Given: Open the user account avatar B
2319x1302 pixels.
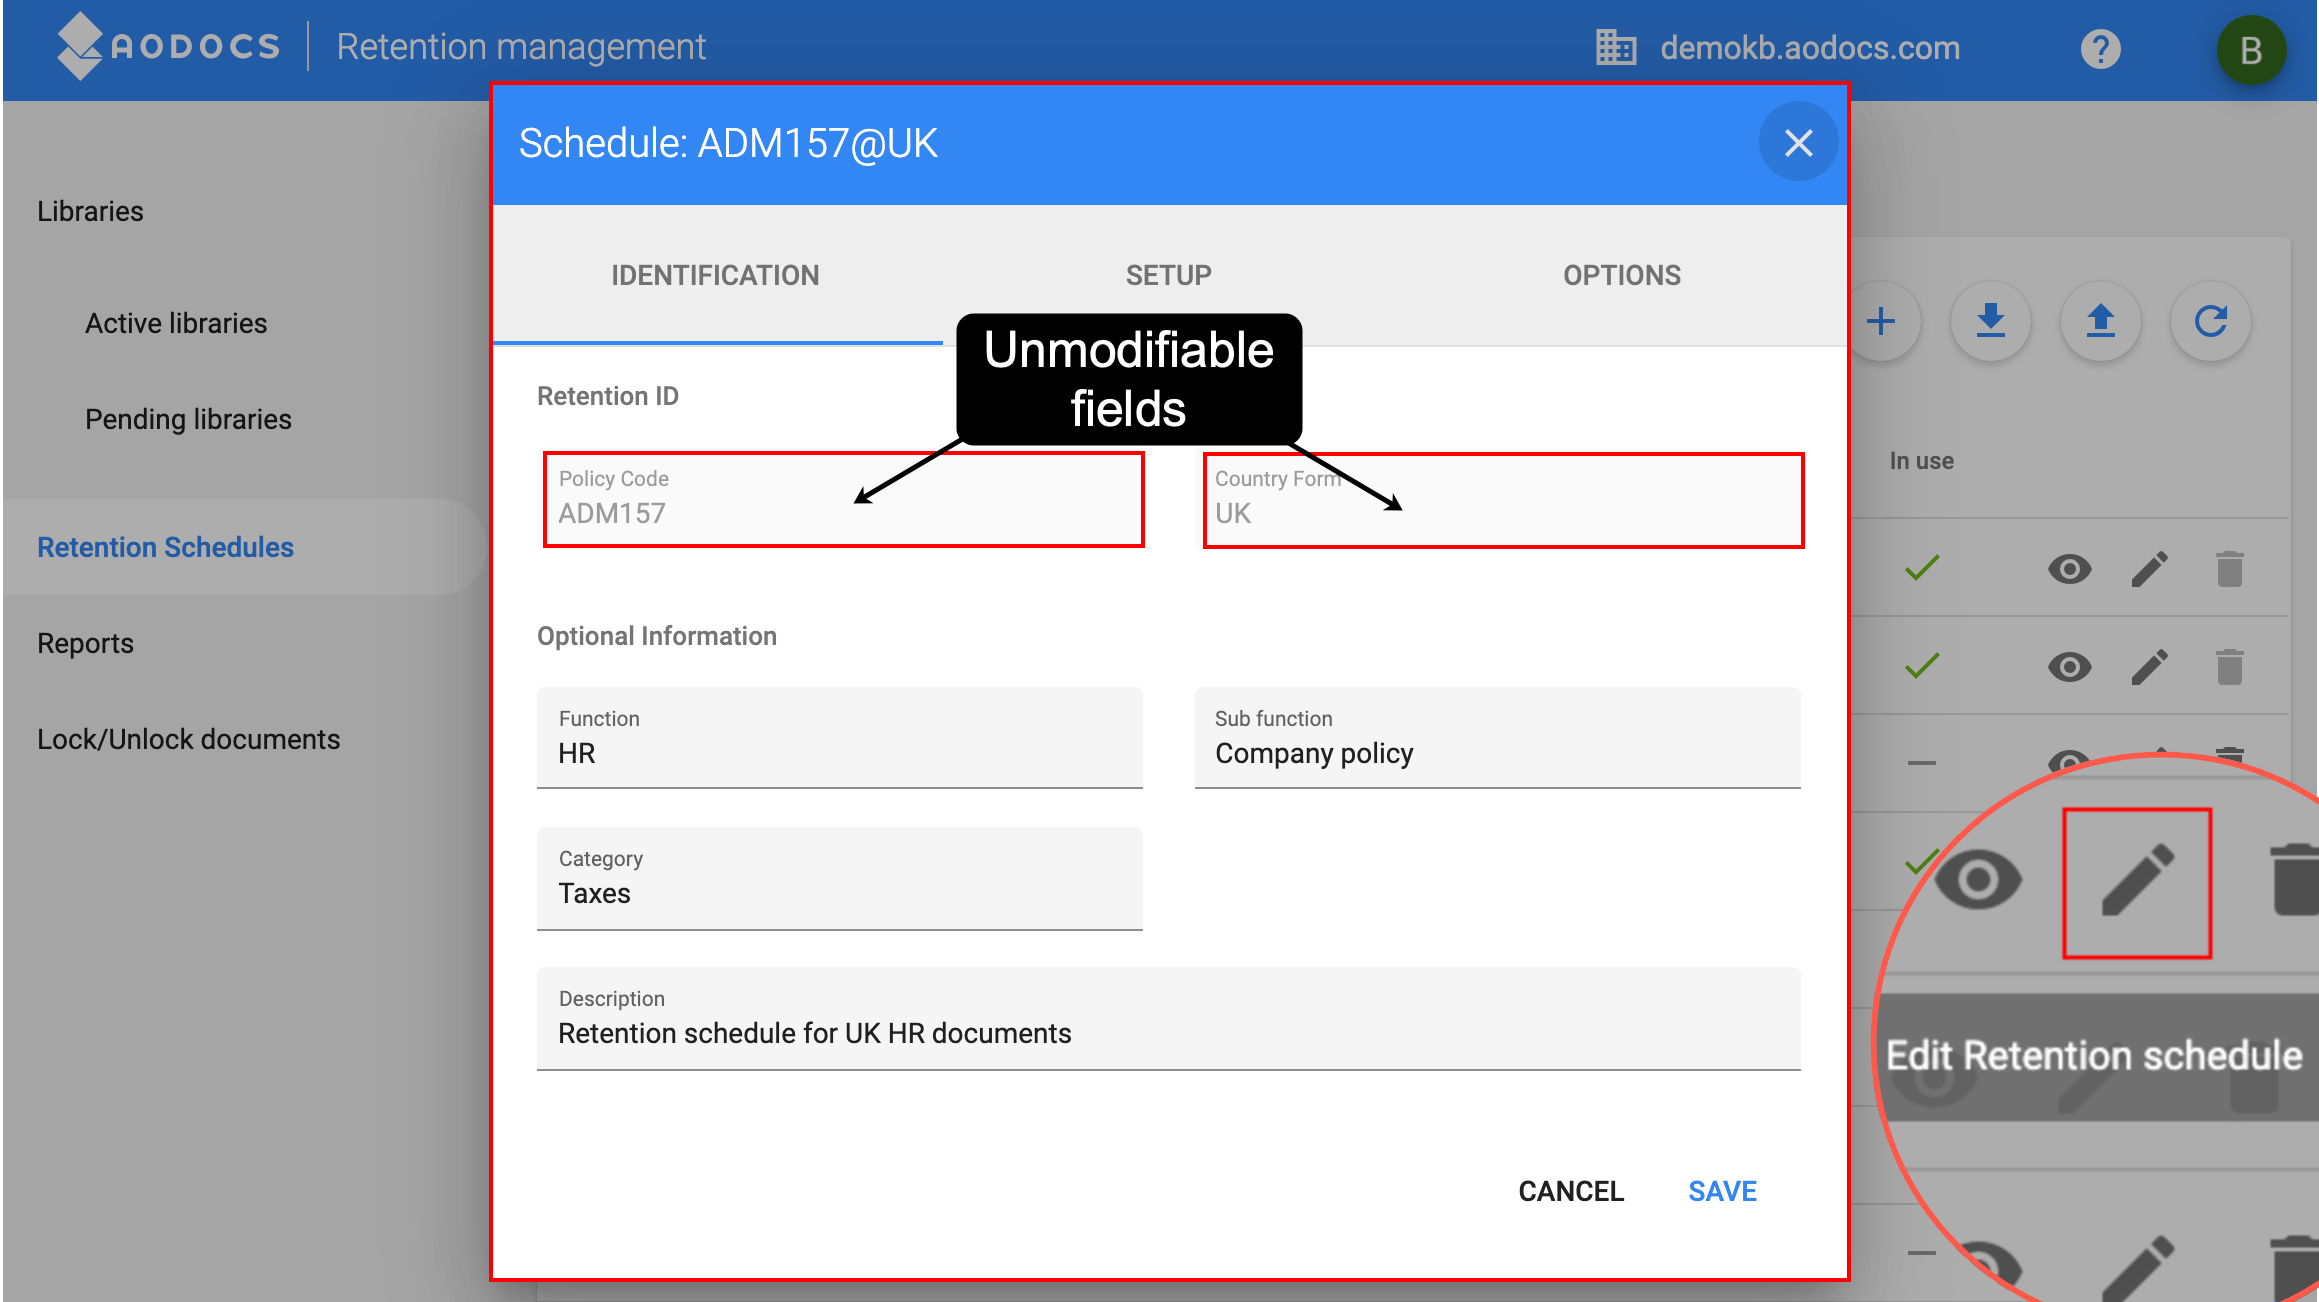Looking at the screenshot, I should pos(2250,50).
